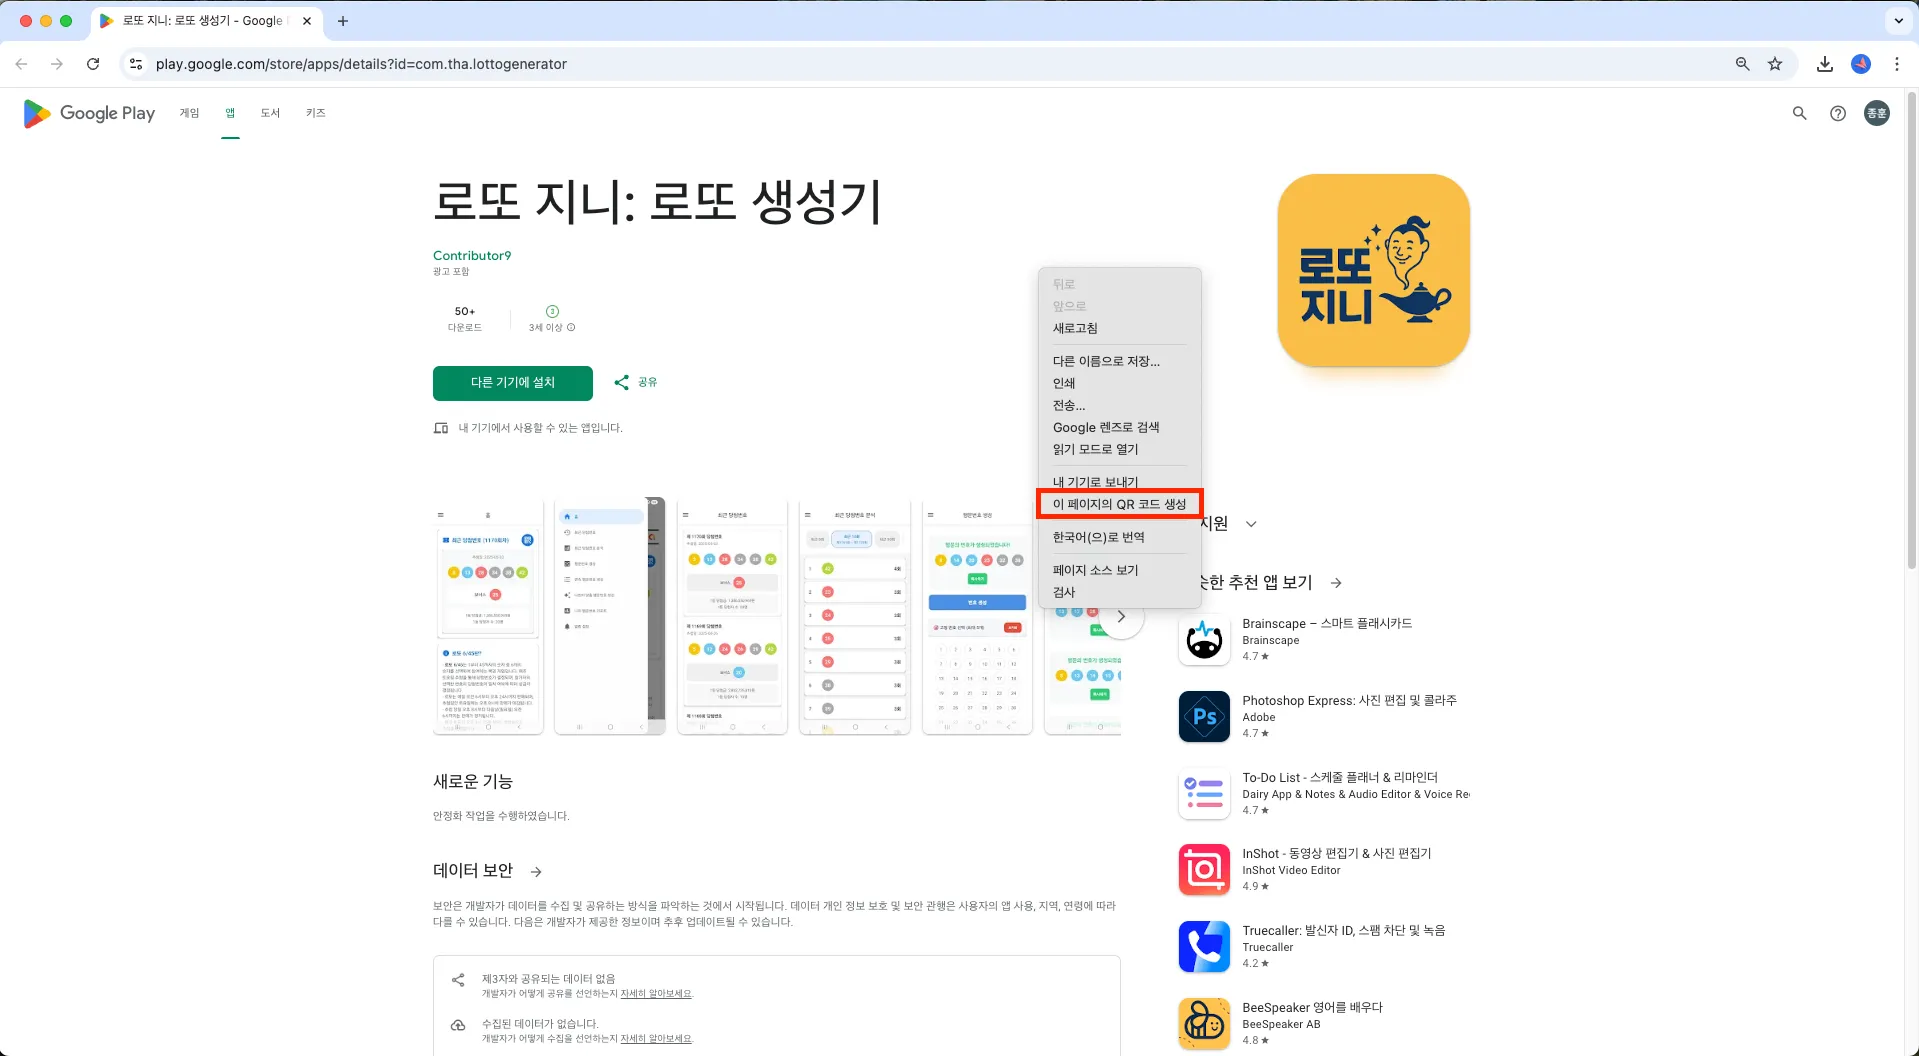Click the content rating info icon next to 3세 이상

(571, 327)
